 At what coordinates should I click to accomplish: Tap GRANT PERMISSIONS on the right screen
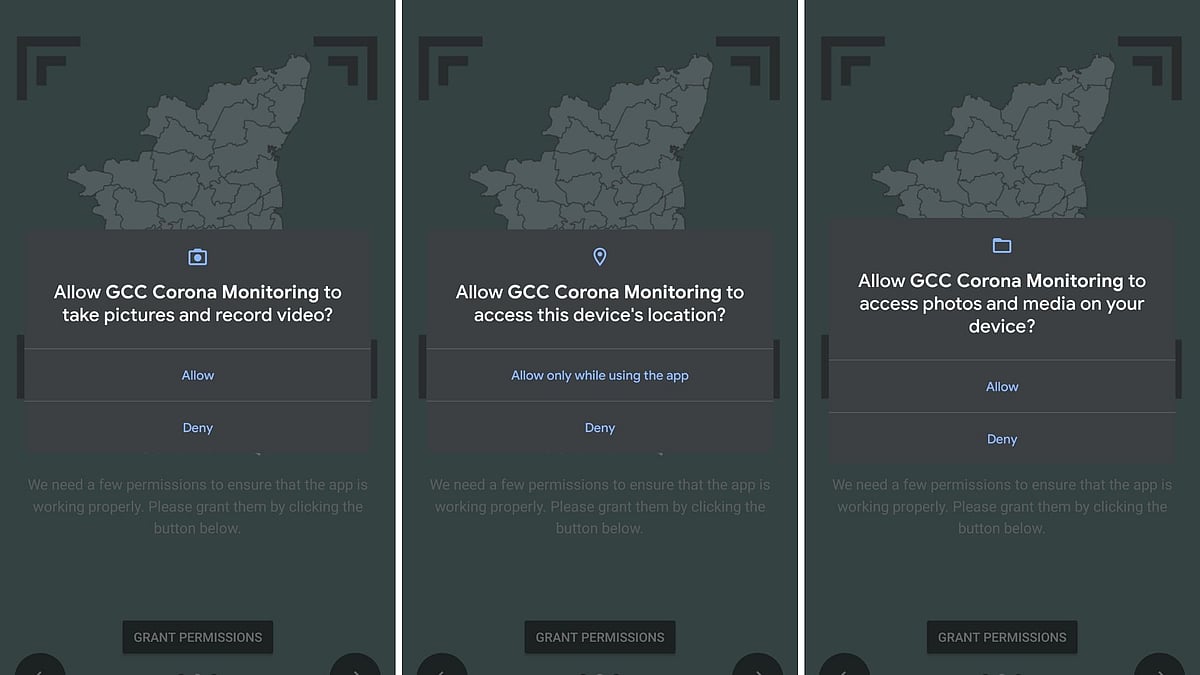pos(1002,637)
